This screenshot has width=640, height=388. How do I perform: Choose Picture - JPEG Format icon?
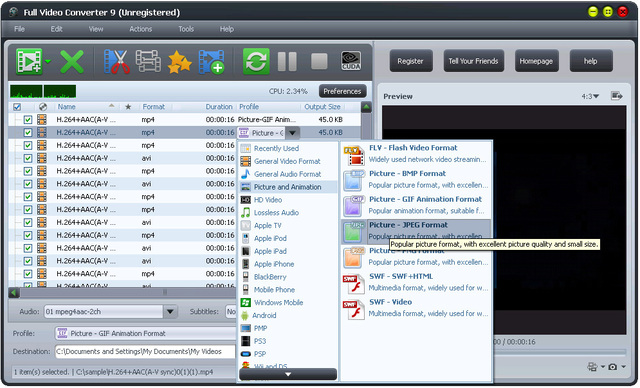(x=353, y=232)
